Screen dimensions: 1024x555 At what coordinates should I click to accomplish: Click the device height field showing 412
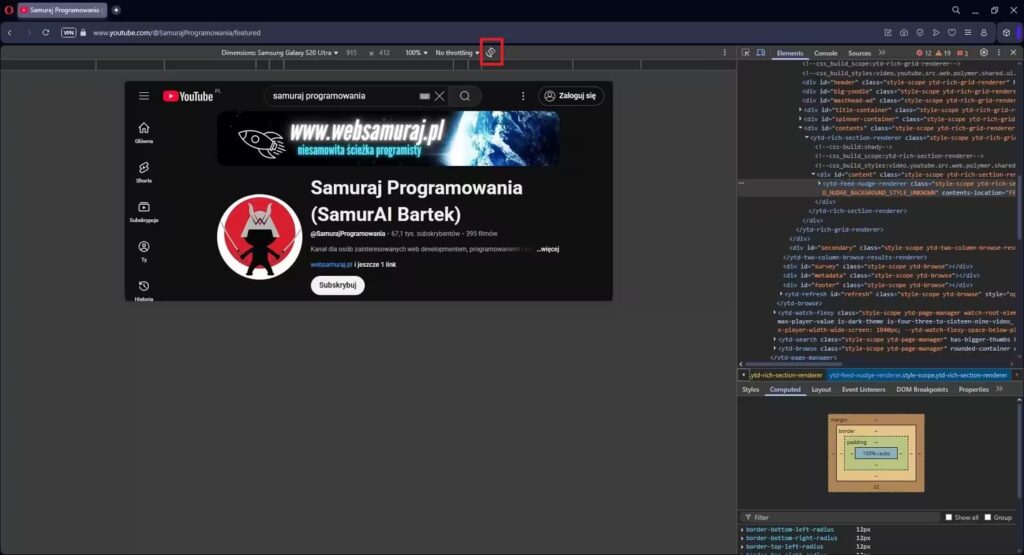coord(384,53)
